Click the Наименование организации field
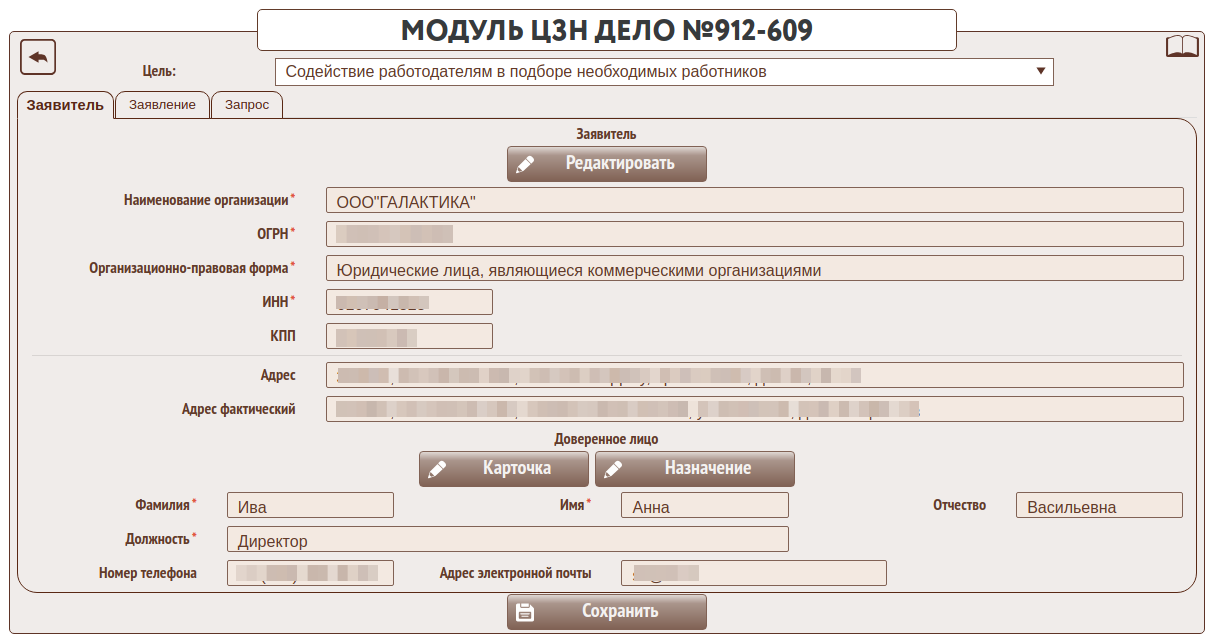This screenshot has height=640, width=1208. pos(754,201)
